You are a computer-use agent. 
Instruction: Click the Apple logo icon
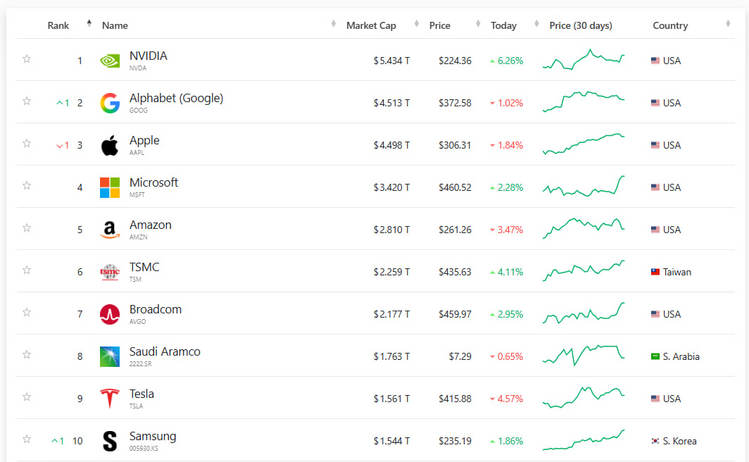[x=110, y=145]
